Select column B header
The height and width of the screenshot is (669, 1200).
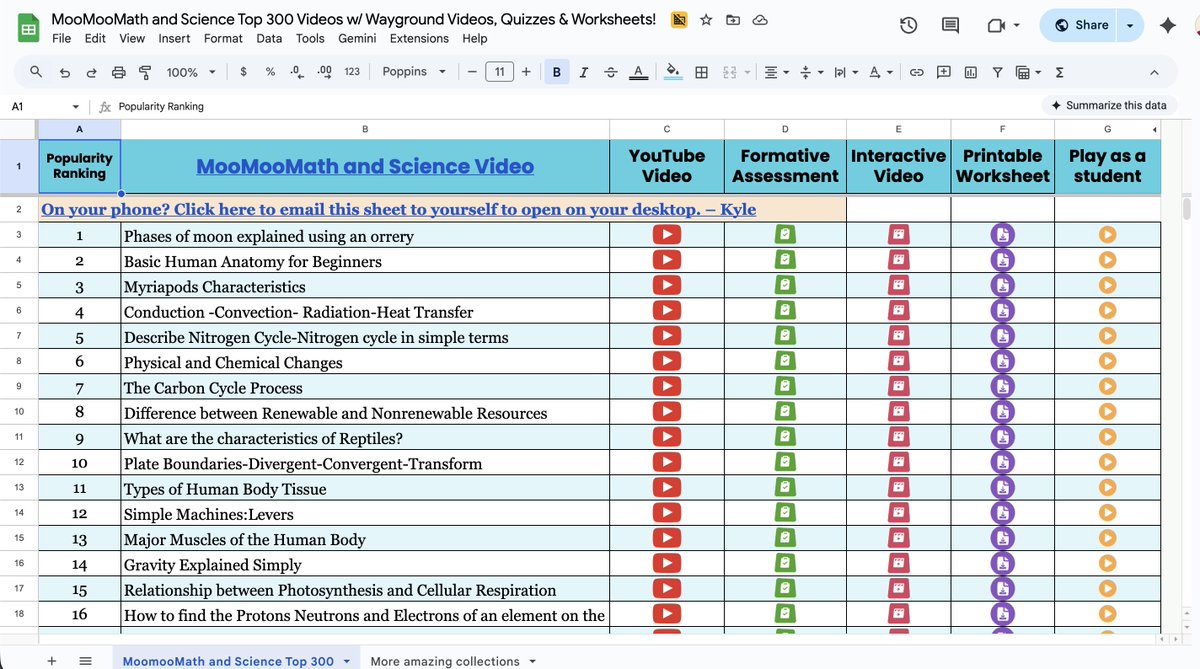365,129
